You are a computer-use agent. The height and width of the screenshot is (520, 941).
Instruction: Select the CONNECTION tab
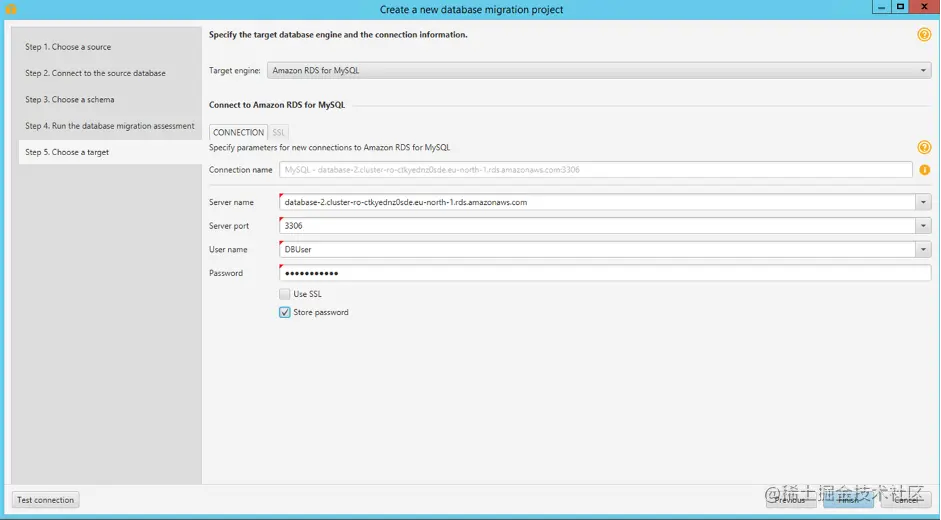pyautogui.click(x=238, y=132)
